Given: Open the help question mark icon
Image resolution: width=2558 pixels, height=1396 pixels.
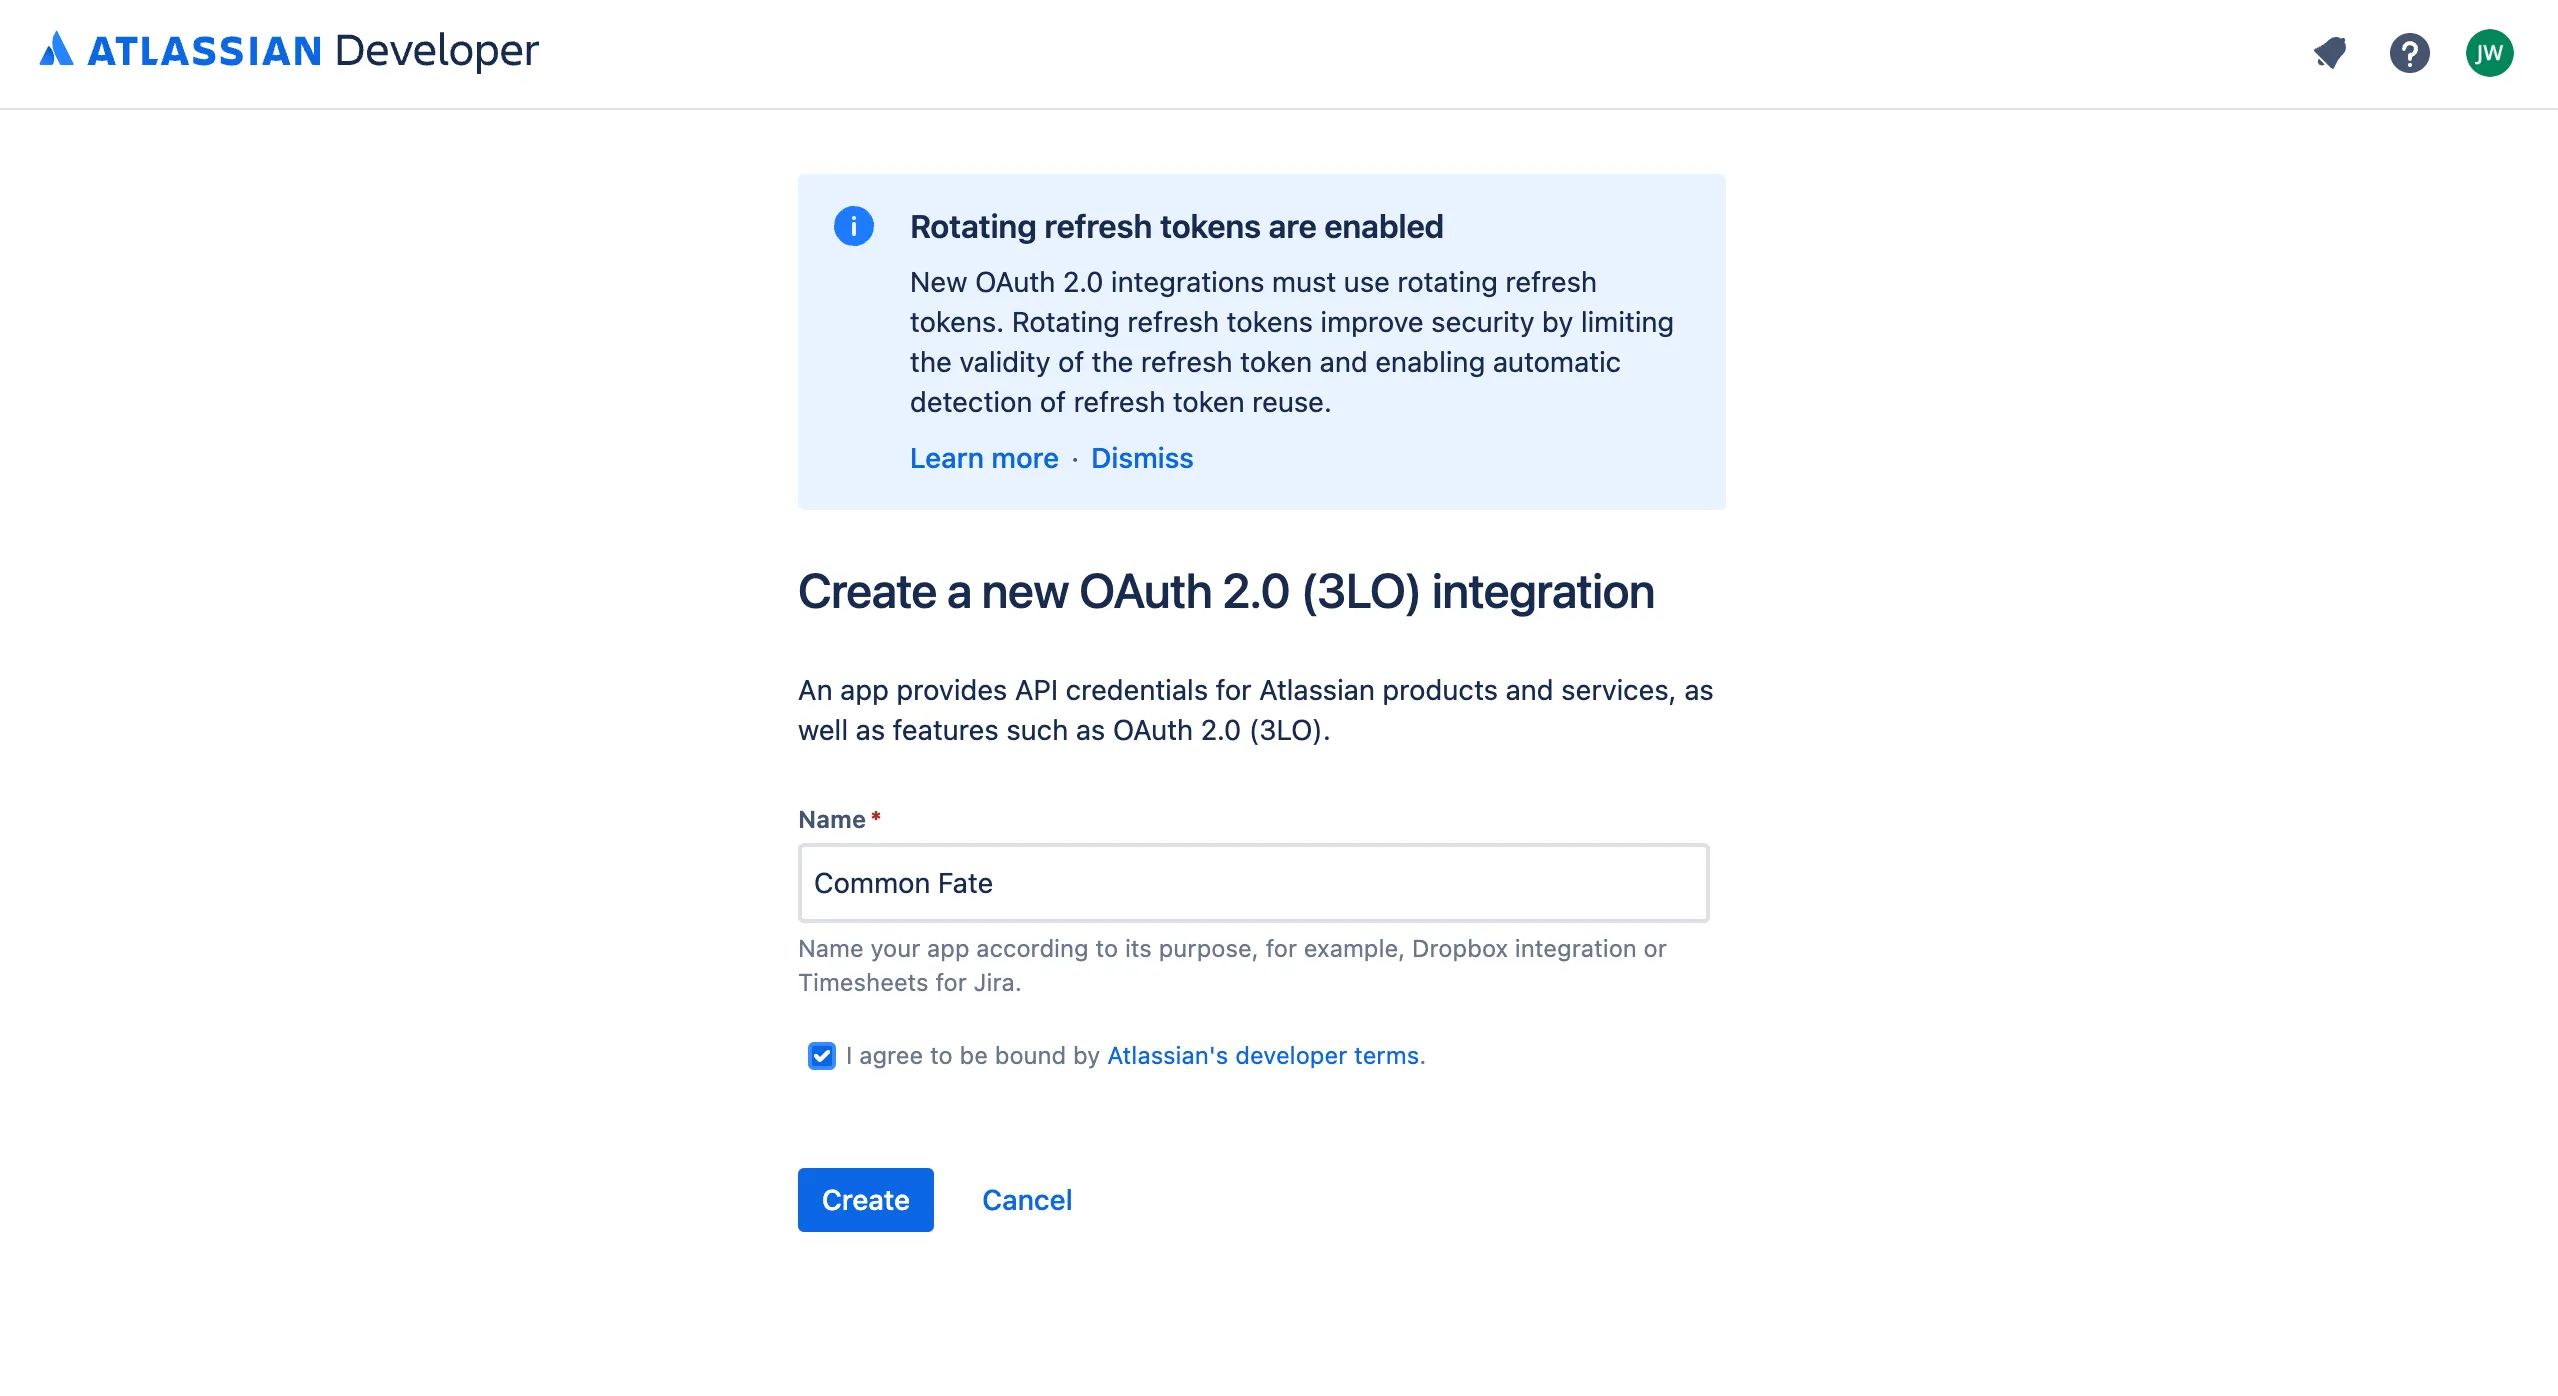Looking at the screenshot, I should 2410,53.
